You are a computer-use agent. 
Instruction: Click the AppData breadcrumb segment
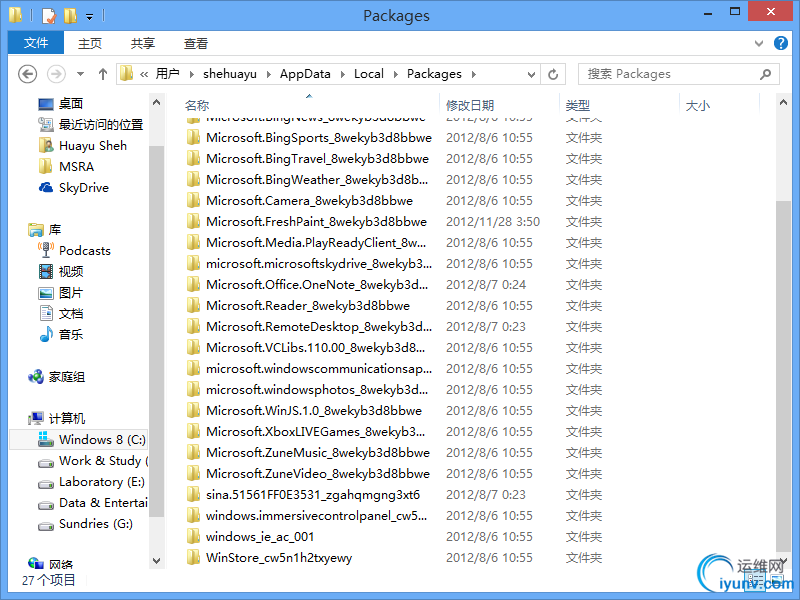click(305, 74)
